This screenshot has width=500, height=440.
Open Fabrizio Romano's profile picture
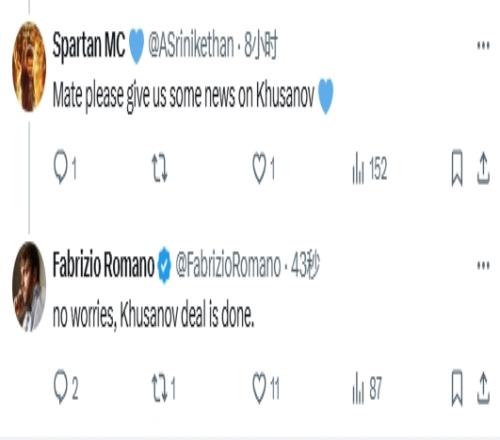pyautogui.click(x=29, y=287)
